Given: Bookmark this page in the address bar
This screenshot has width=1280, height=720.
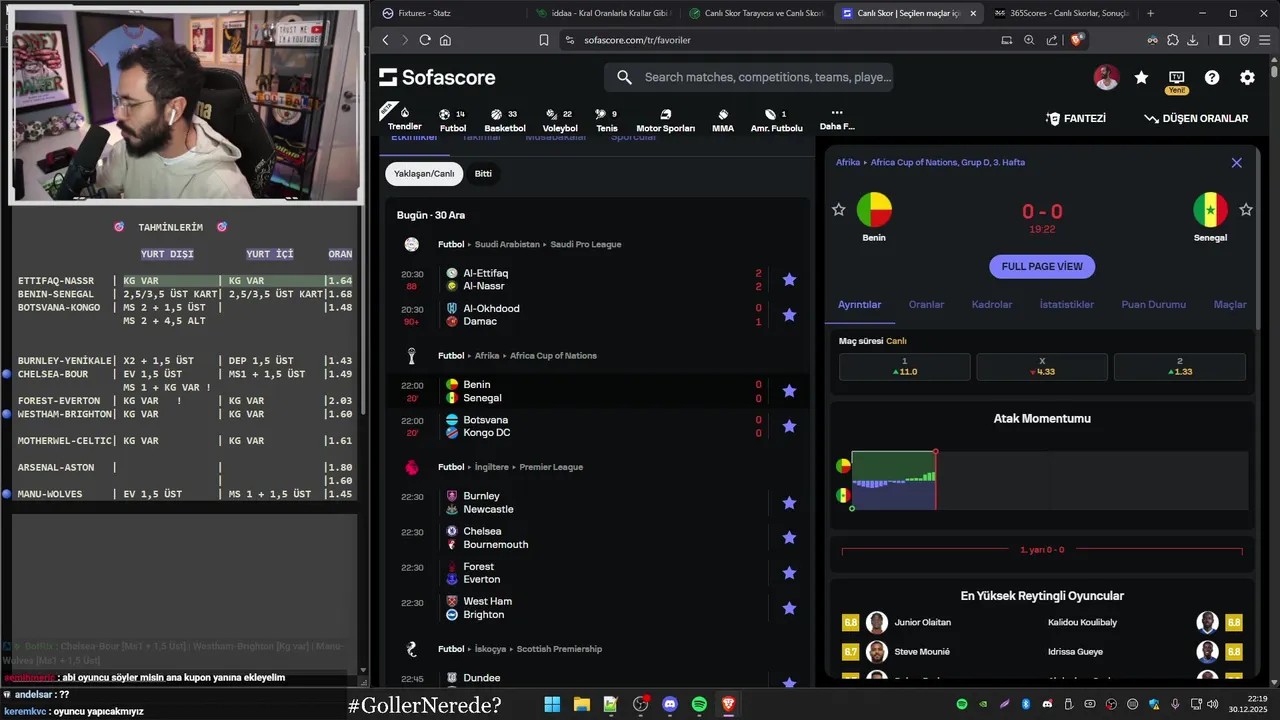Looking at the screenshot, I should point(544,40).
